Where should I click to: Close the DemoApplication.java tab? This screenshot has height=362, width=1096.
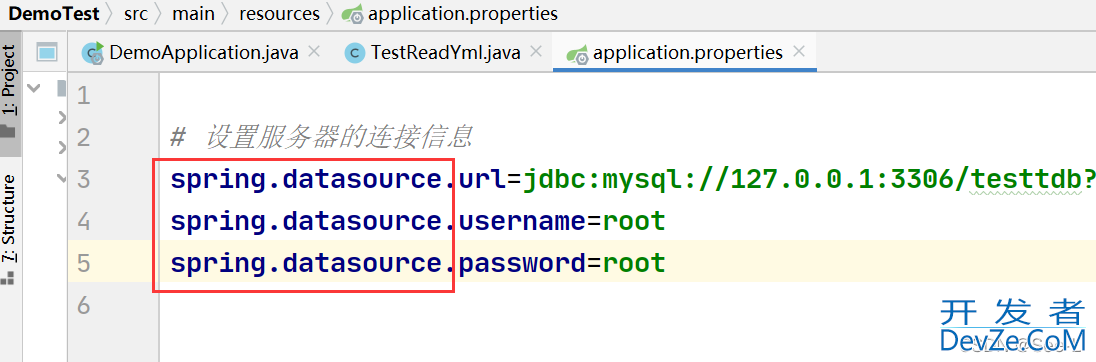tap(314, 52)
